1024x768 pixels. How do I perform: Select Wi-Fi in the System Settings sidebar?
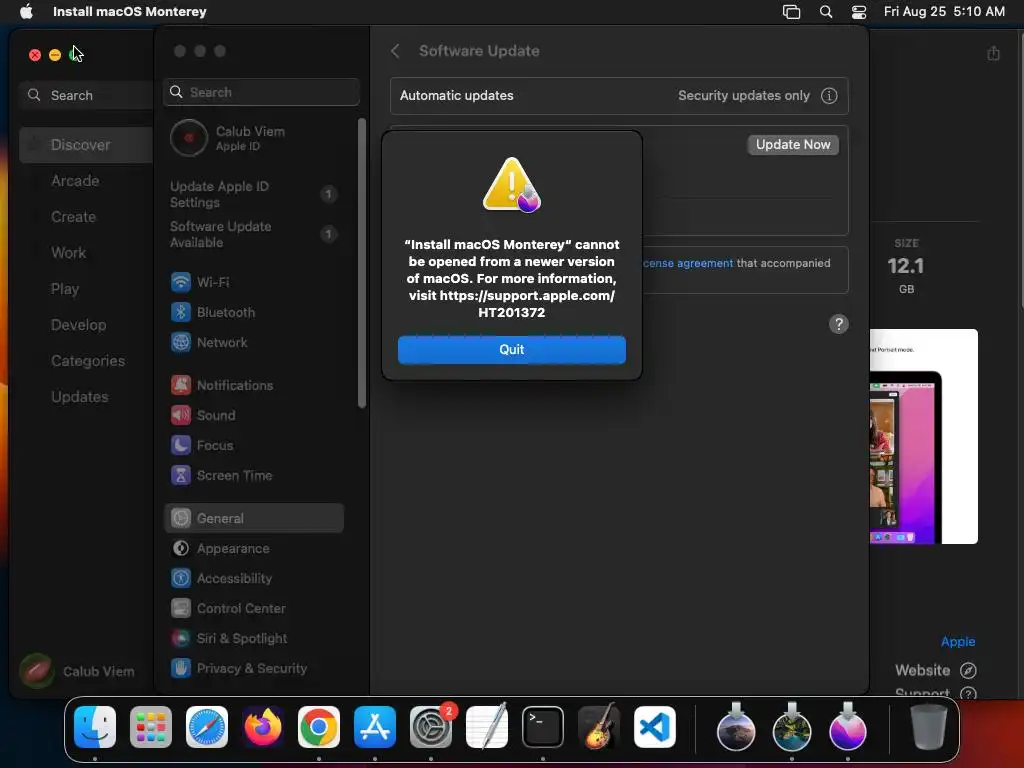[x=253, y=282]
